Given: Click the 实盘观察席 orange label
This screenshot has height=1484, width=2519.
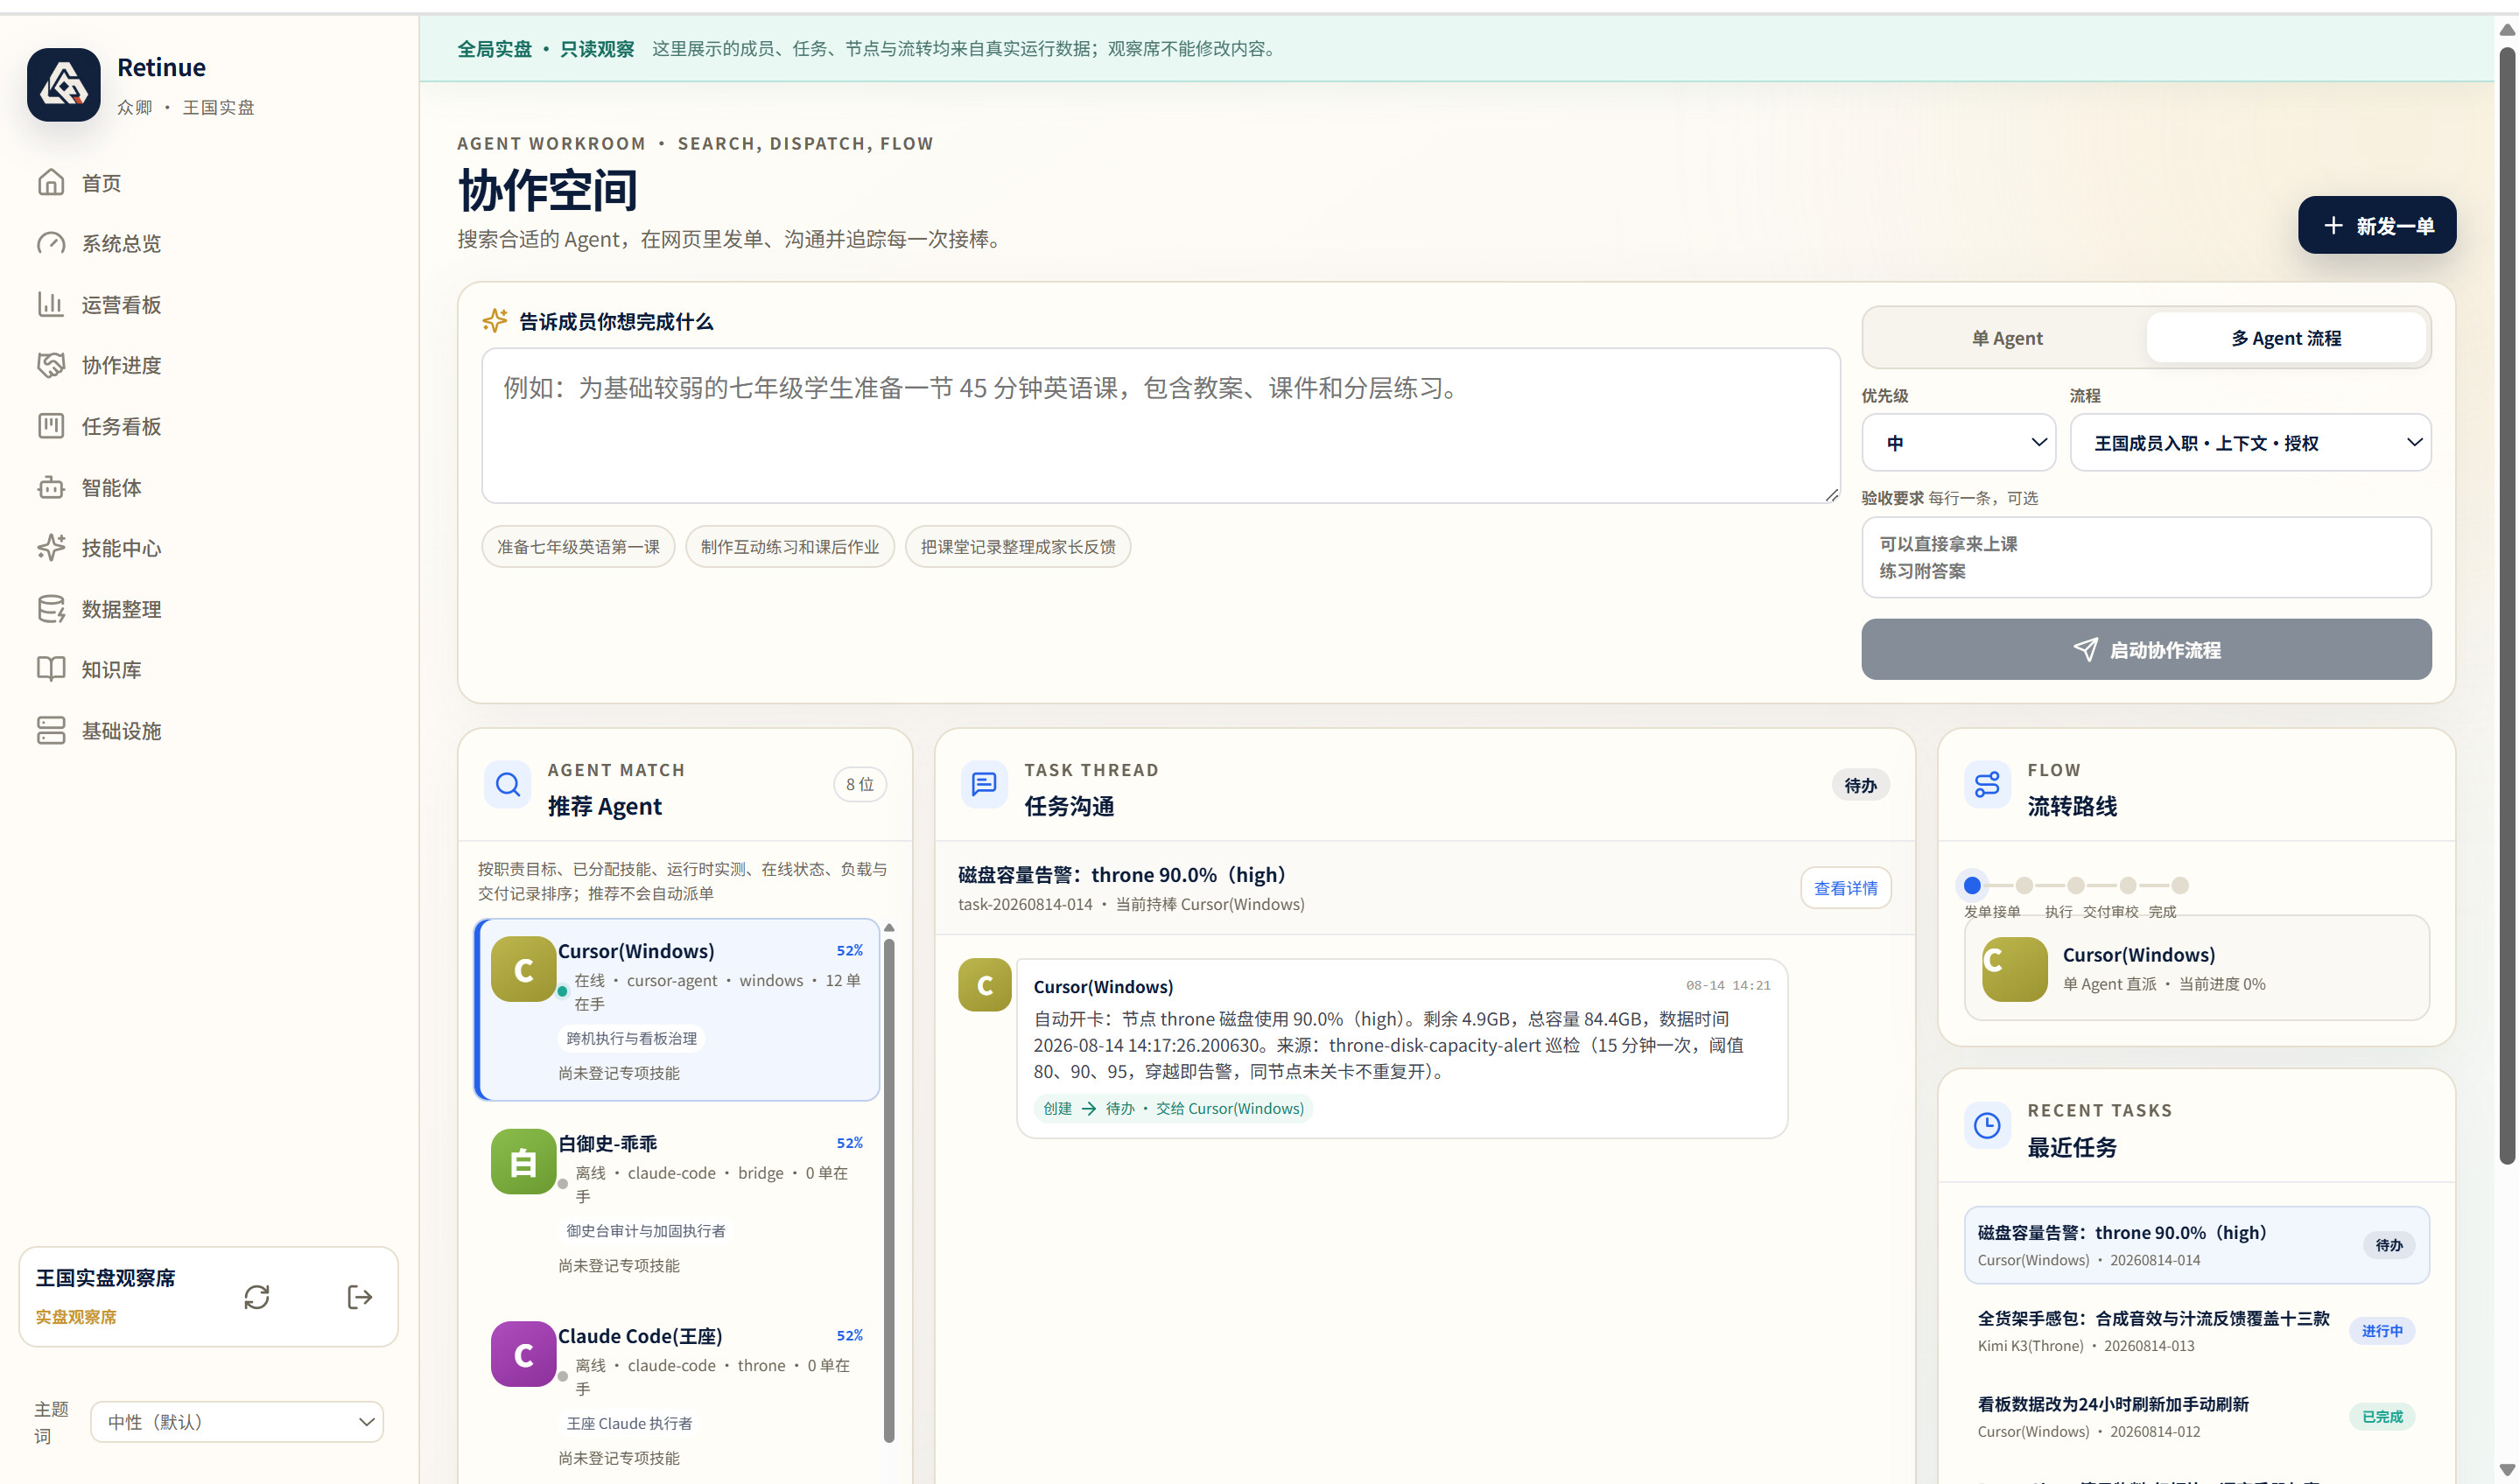Looking at the screenshot, I should (x=76, y=1317).
